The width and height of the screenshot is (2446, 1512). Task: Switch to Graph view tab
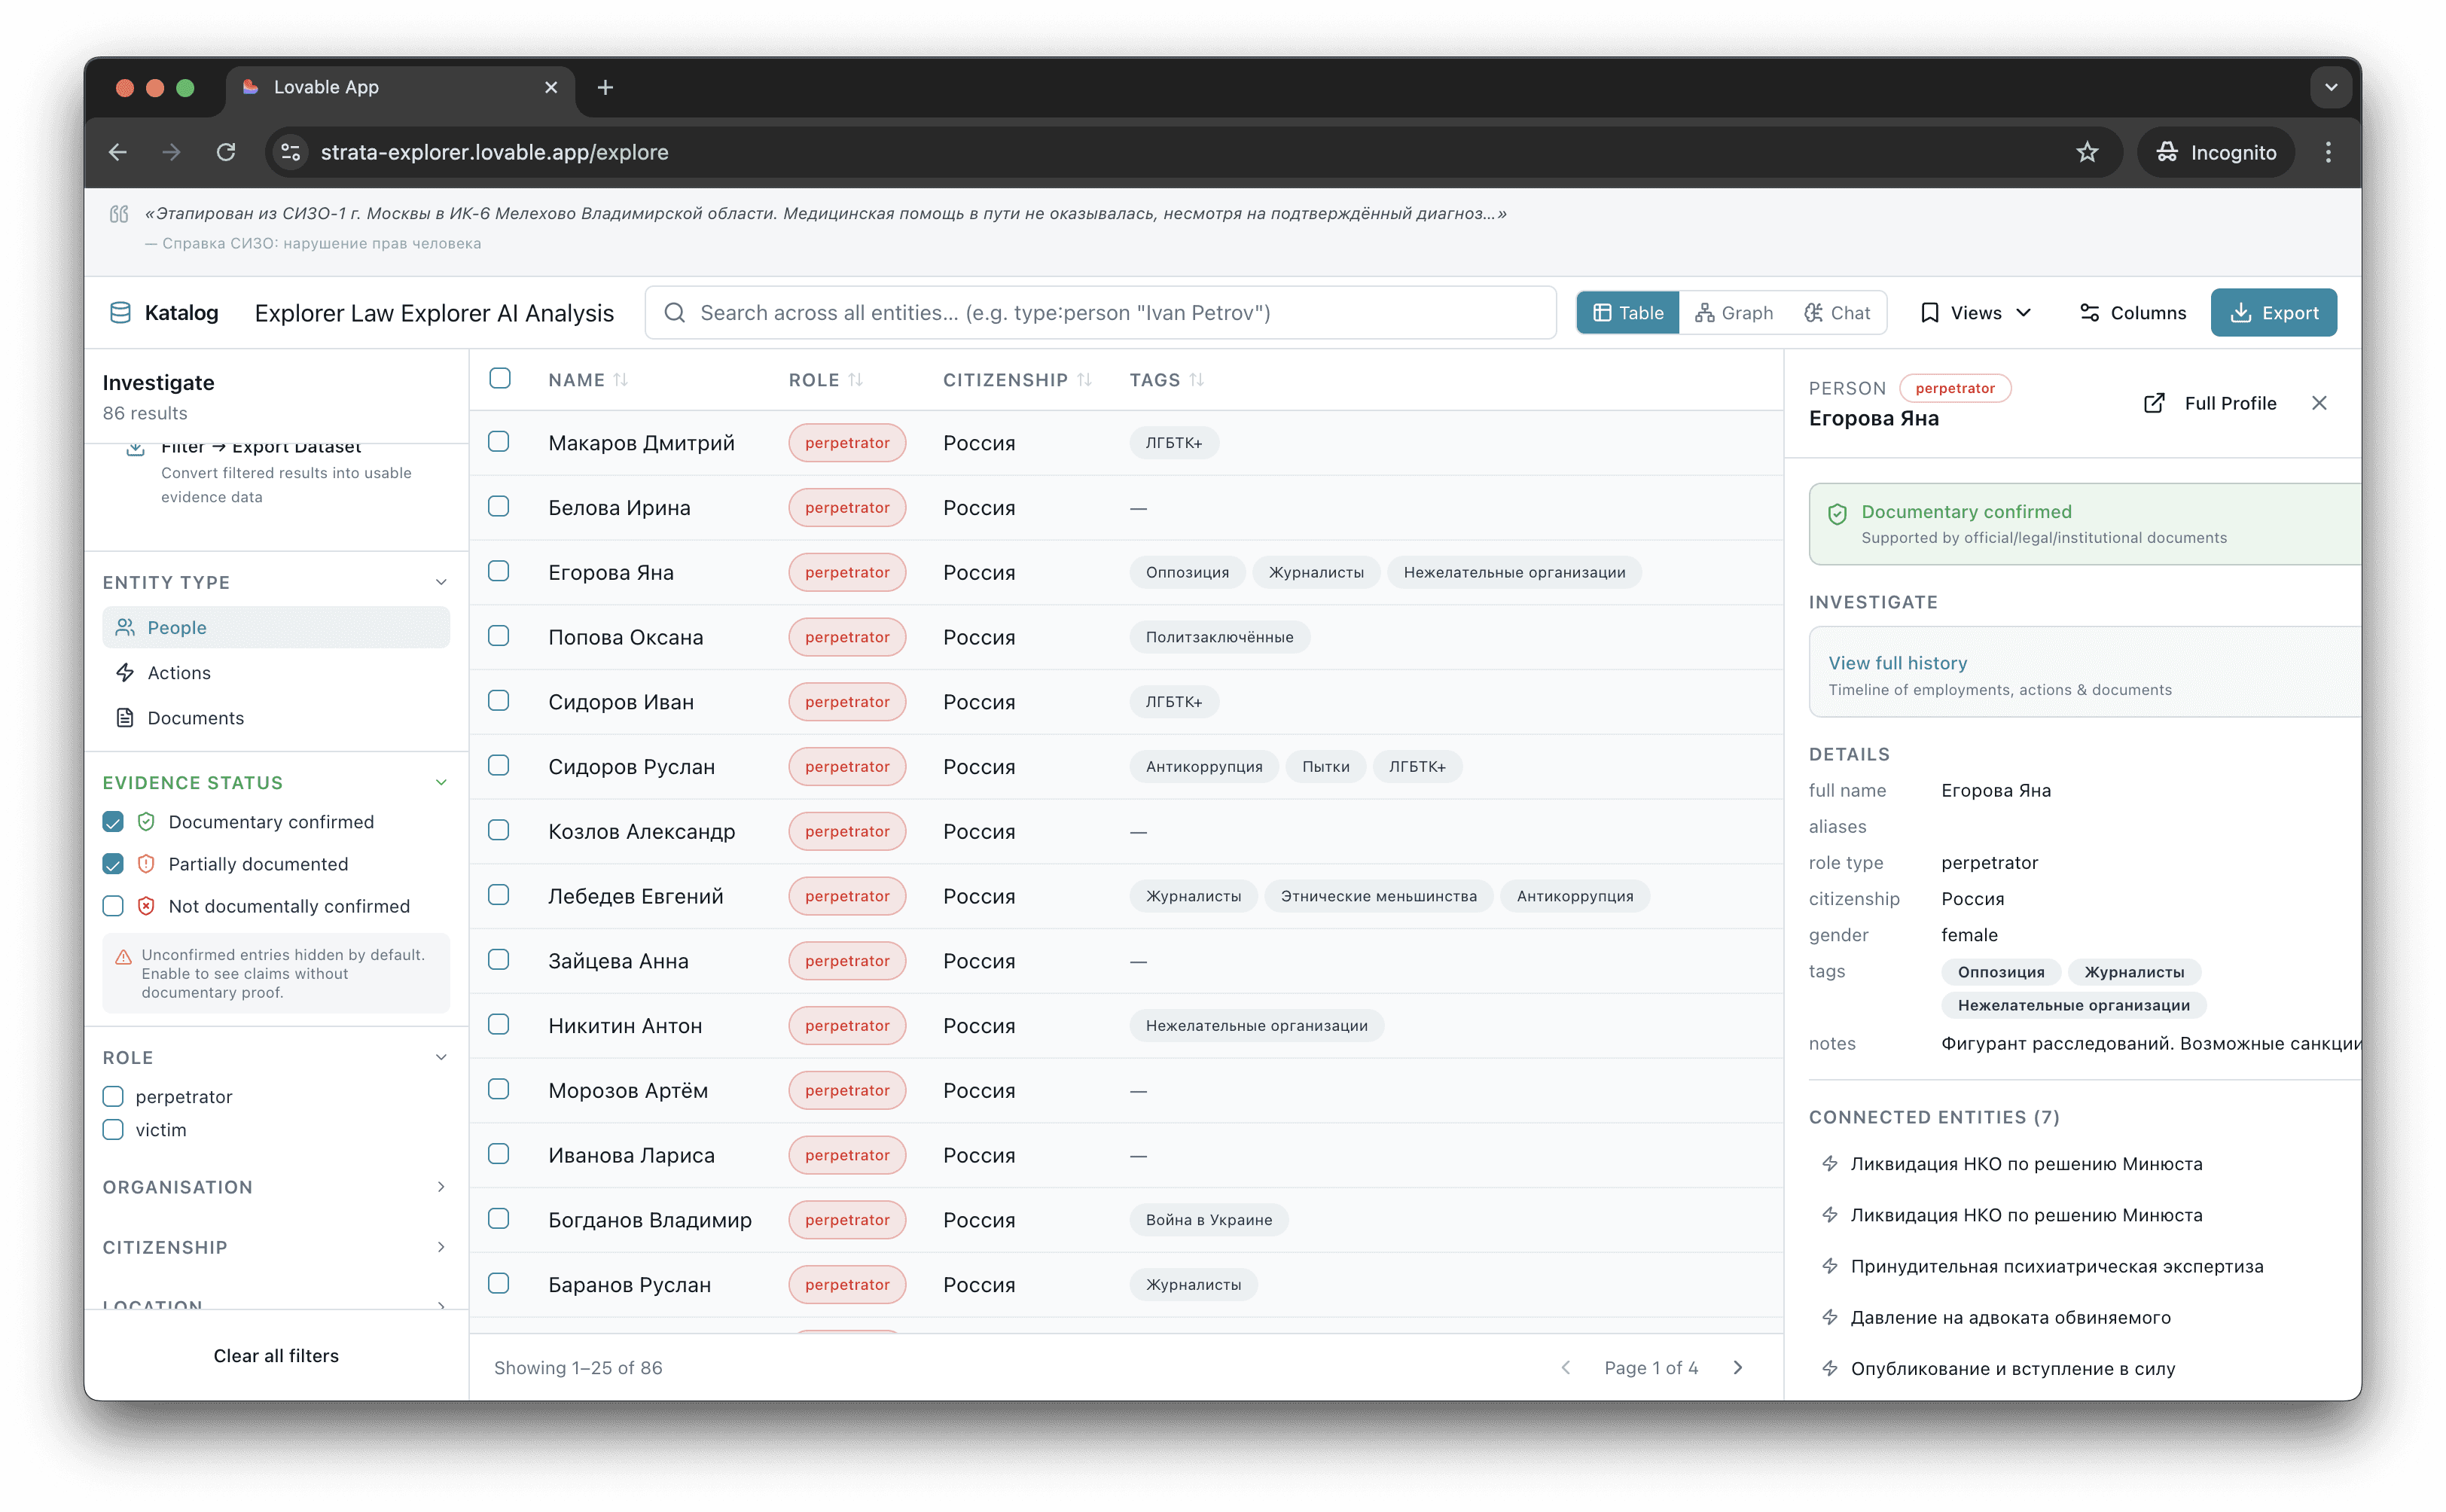tap(1734, 313)
